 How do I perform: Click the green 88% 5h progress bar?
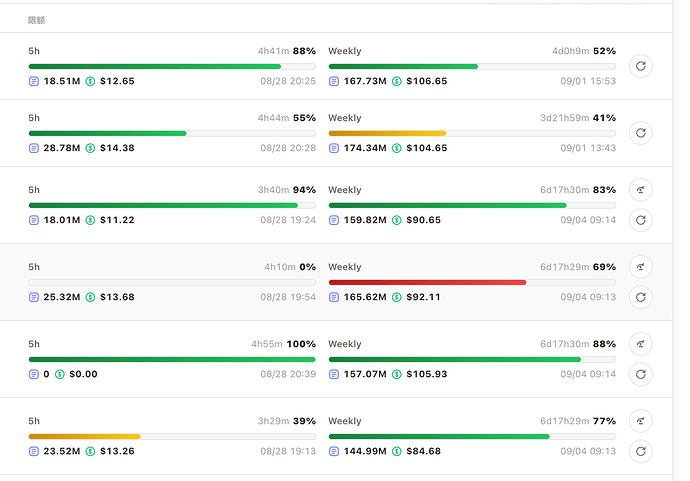172,66
